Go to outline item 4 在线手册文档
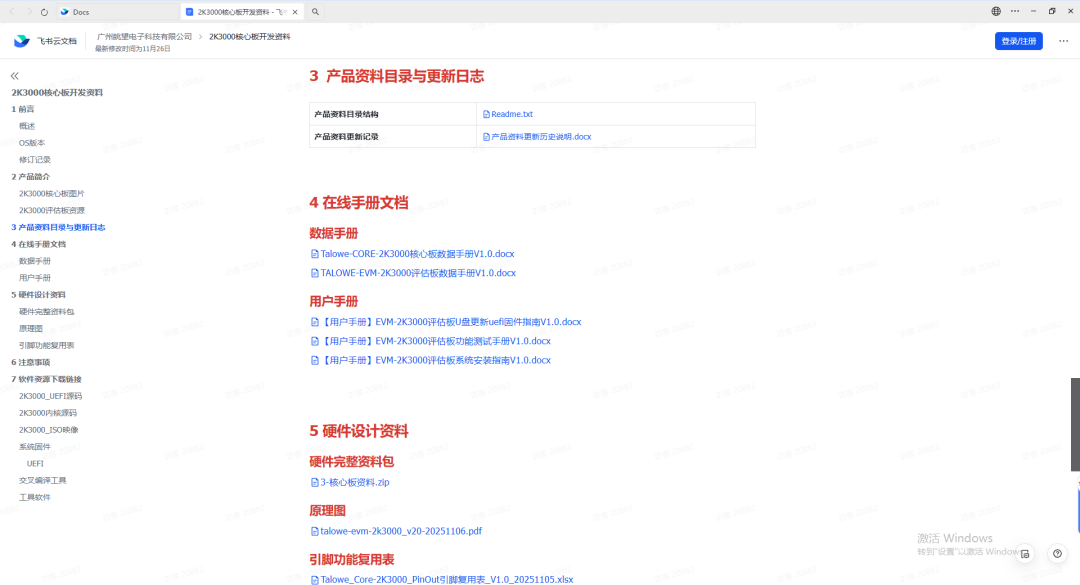This screenshot has height=585, width=1080. [x=39, y=244]
